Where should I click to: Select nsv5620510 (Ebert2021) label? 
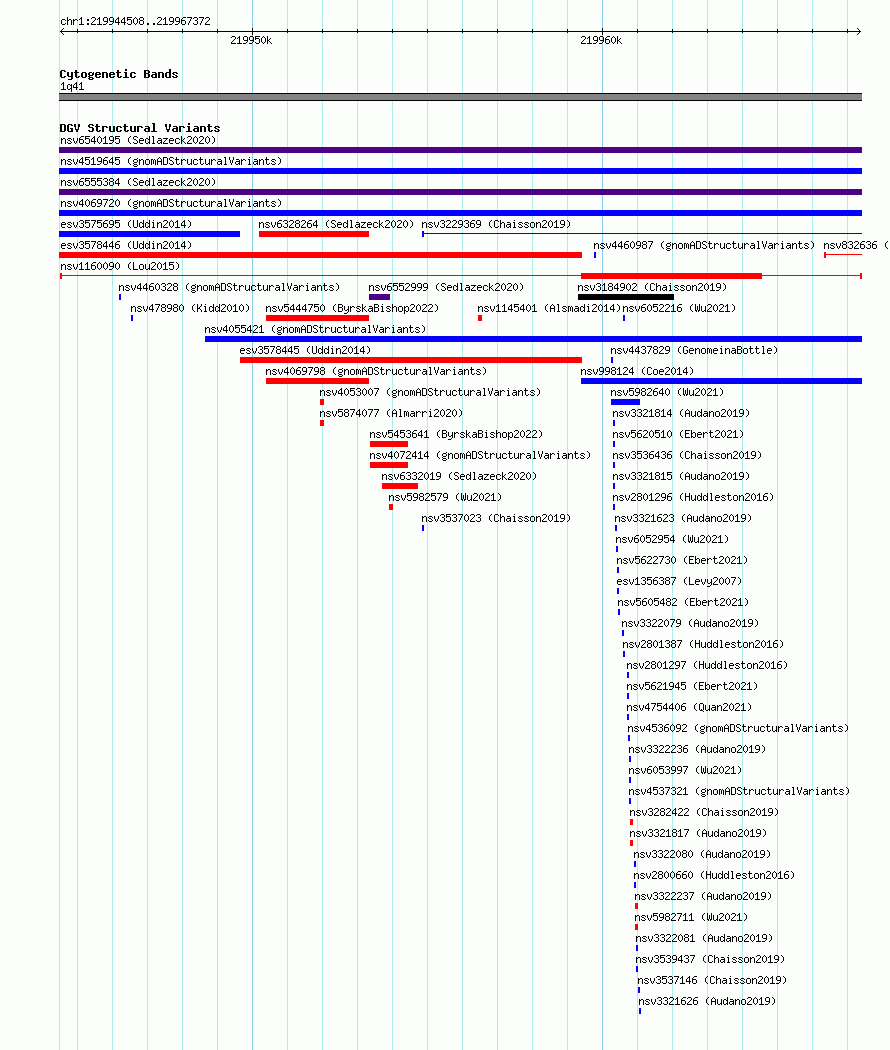678,434
